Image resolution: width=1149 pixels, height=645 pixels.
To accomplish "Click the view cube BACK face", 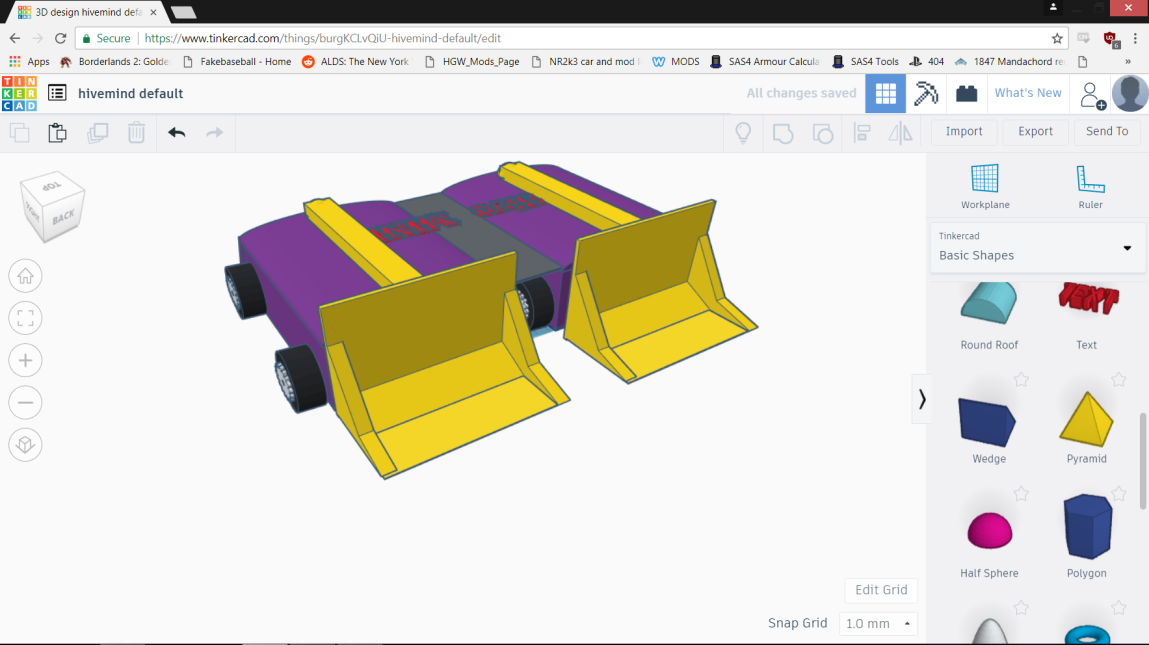I will click(x=63, y=217).
